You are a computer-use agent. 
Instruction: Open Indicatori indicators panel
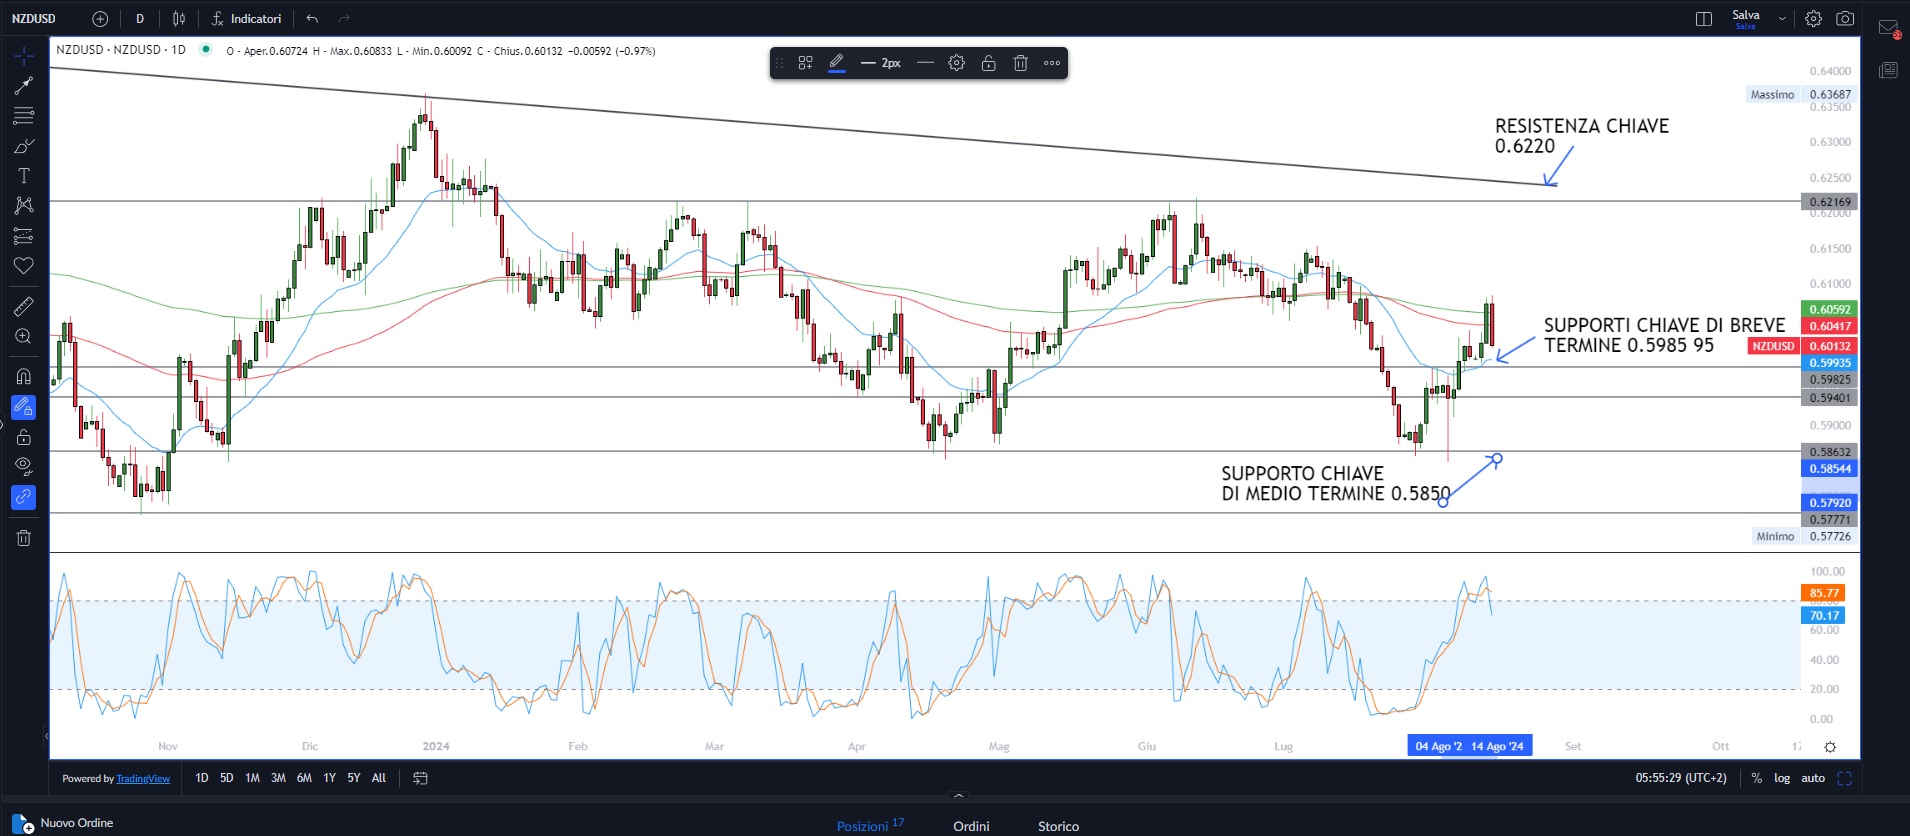[246, 19]
